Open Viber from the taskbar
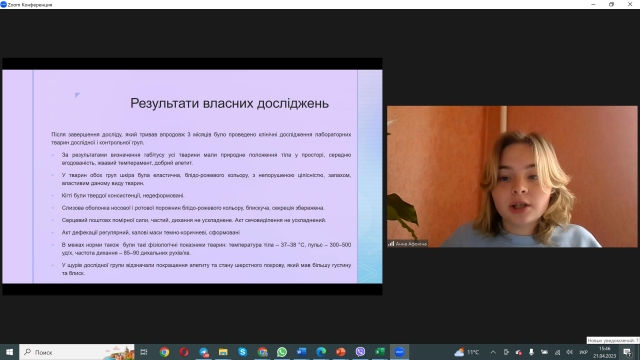Viewport: 640px width, 360px height. click(360, 352)
